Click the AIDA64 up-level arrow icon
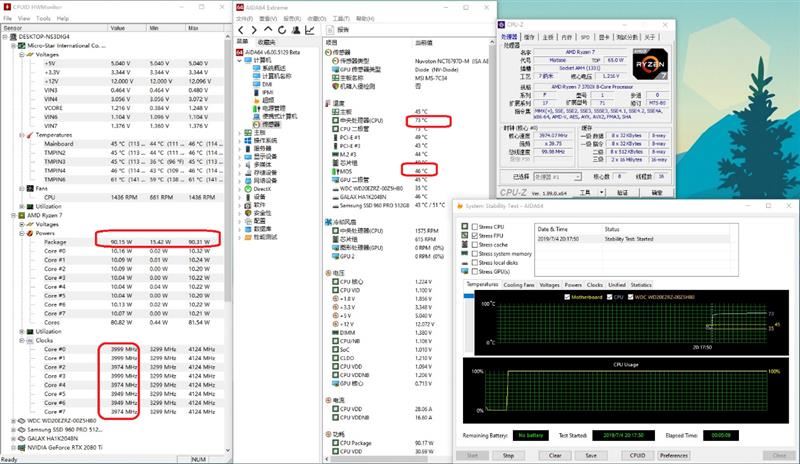Screen dimensions: 800x464 pos(268,30)
